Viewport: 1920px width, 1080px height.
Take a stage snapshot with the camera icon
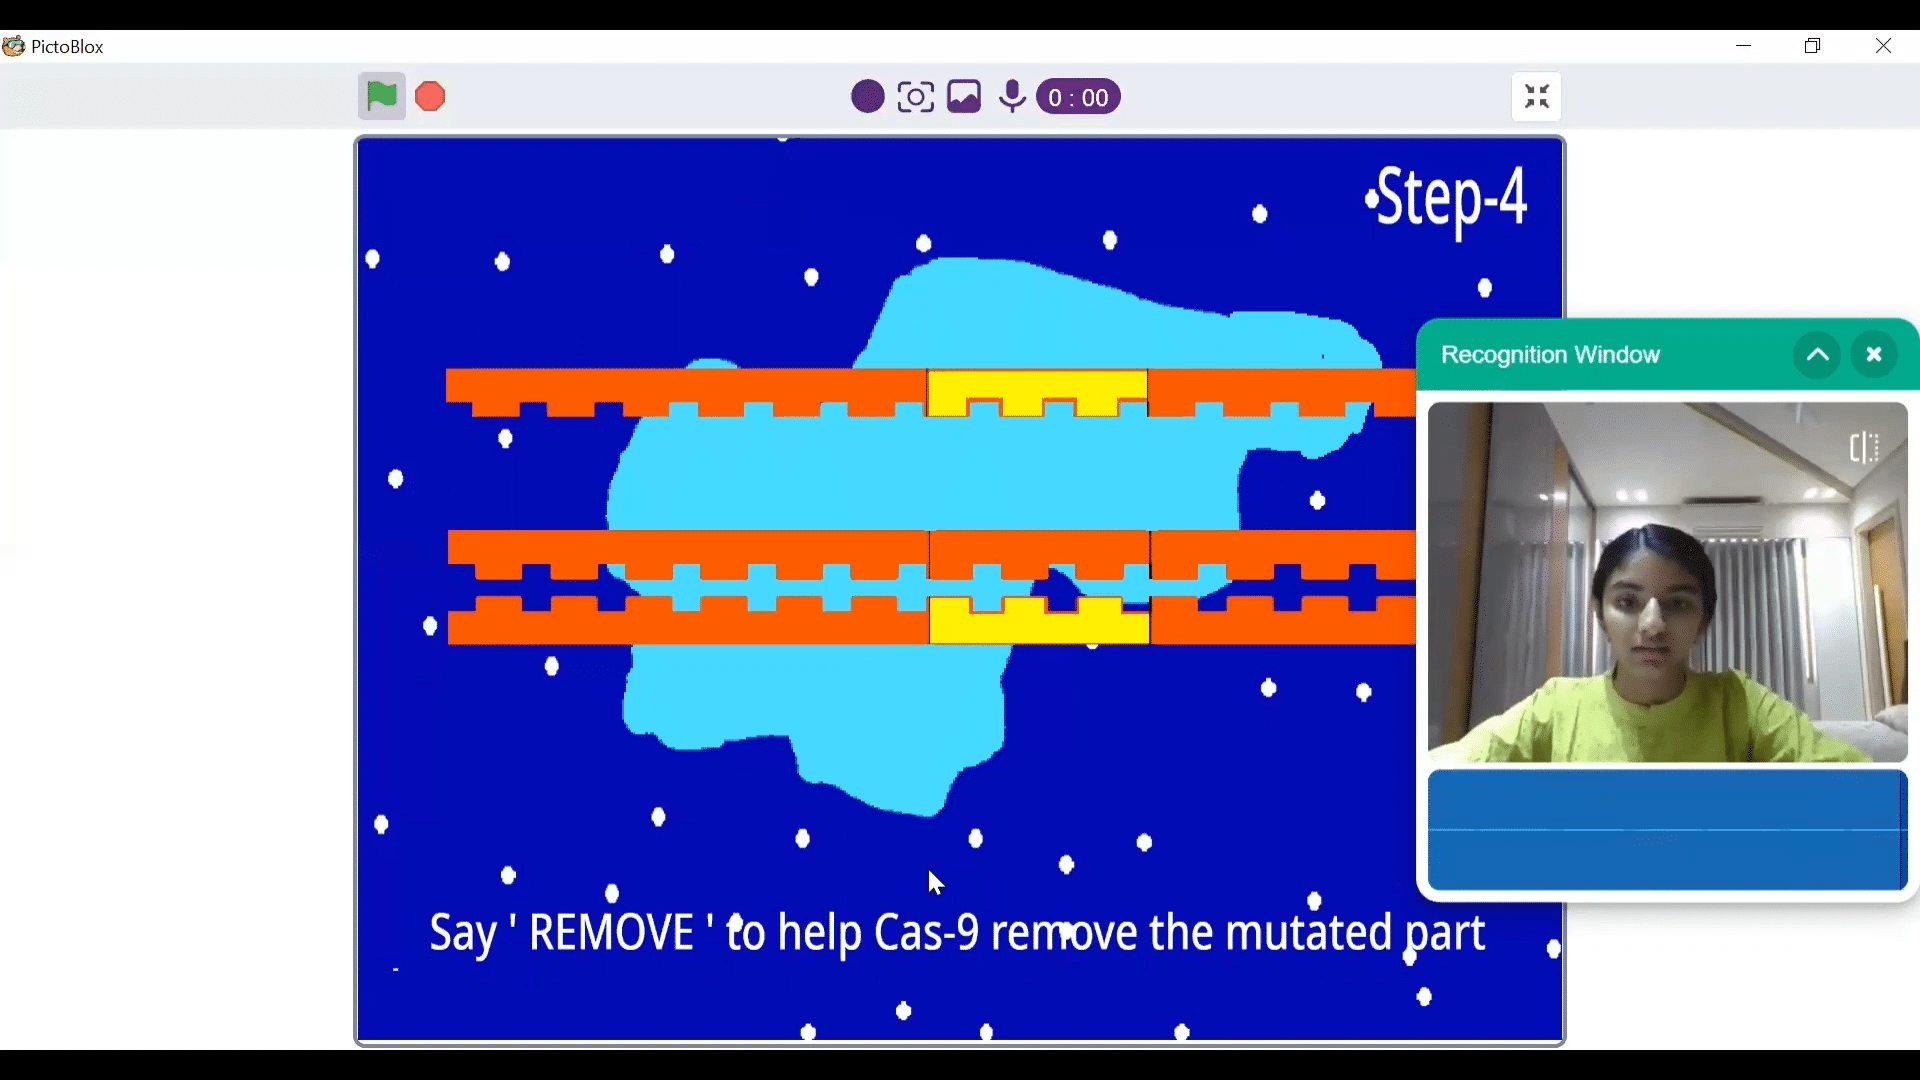pos(915,95)
